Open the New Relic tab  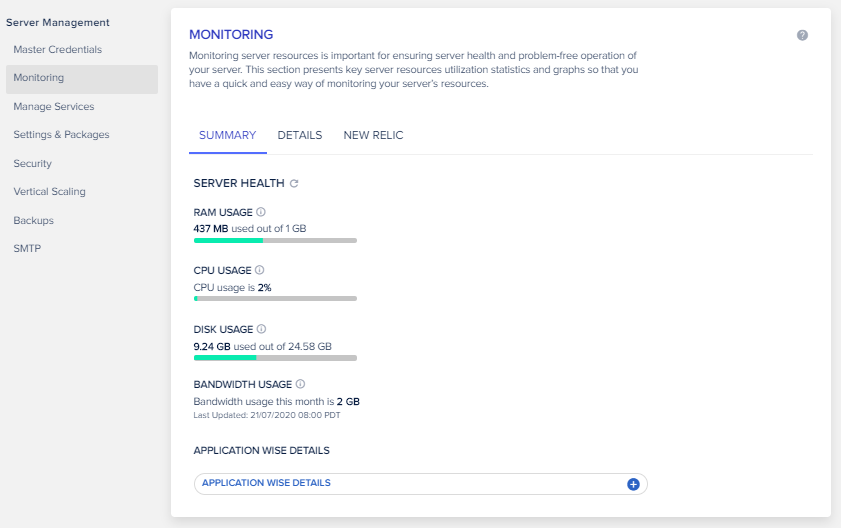tap(373, 135)
